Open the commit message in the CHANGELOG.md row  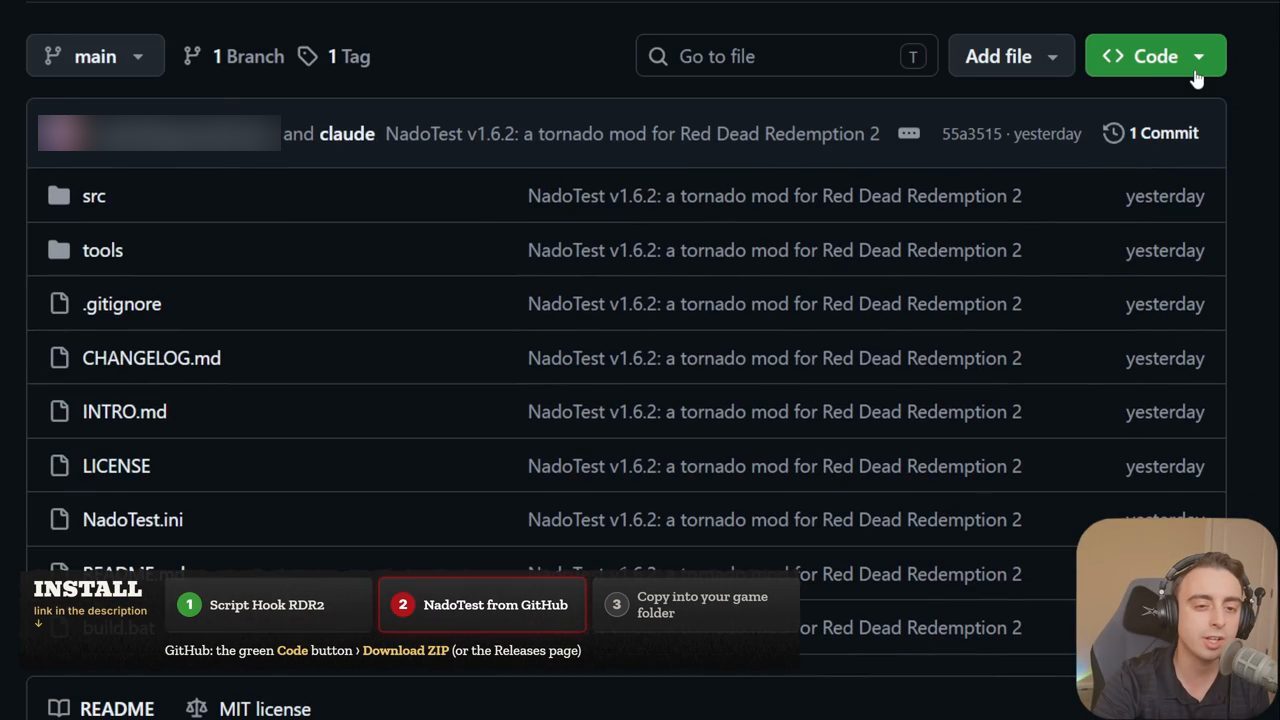coord(775,358)
